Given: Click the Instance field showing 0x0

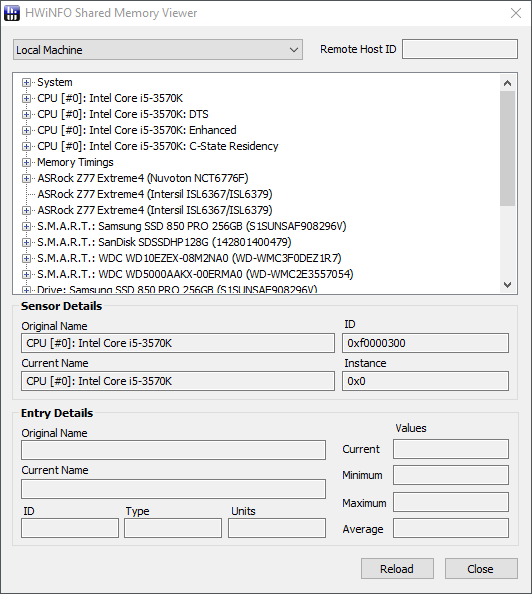Looking at the screenshot, I should coord(425,381).
